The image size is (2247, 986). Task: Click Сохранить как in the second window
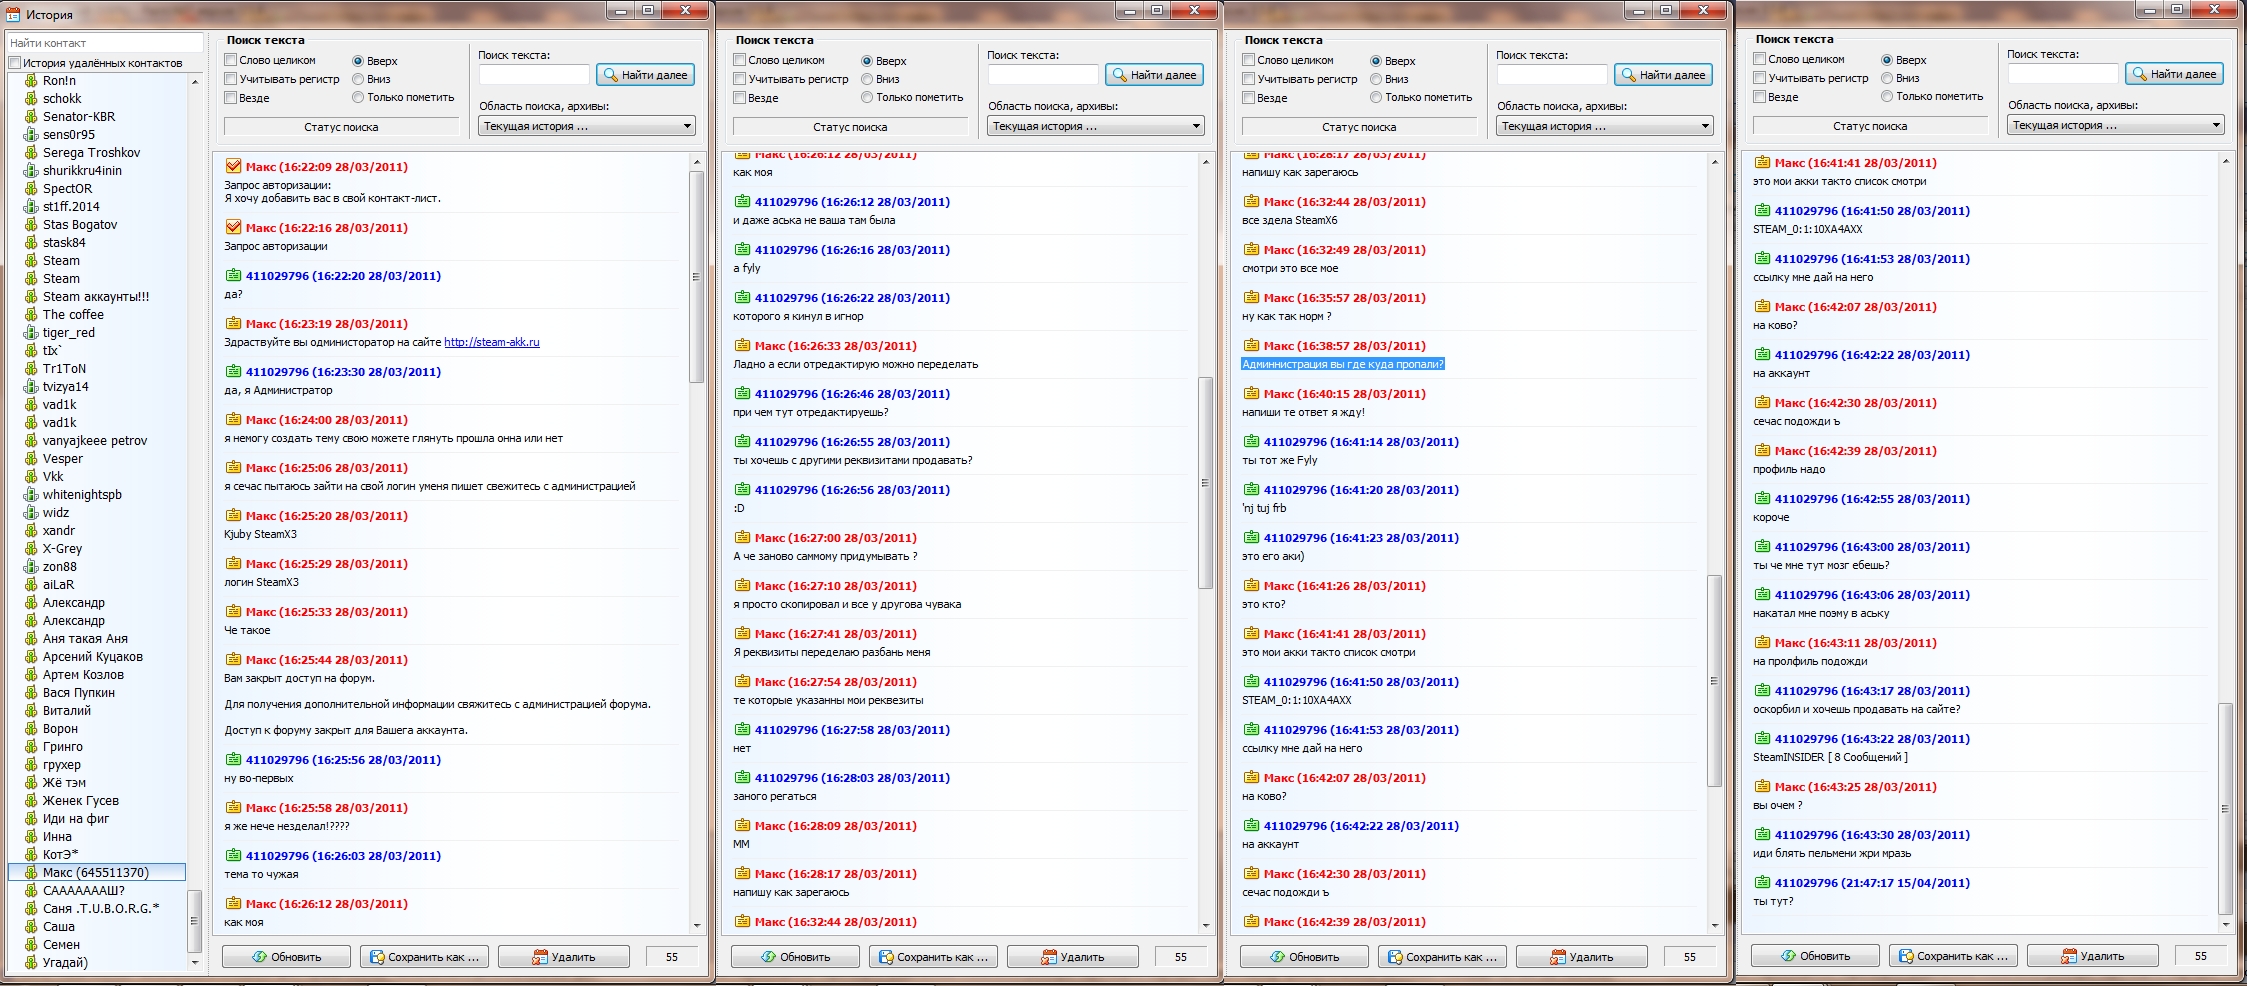point(933,957)
